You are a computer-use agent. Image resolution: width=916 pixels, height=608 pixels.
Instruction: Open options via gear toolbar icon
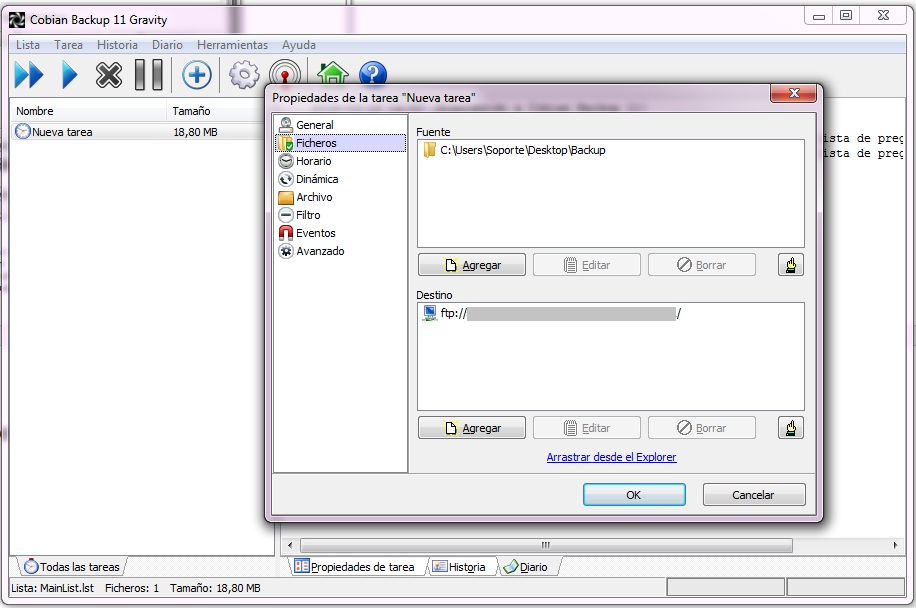244,75
